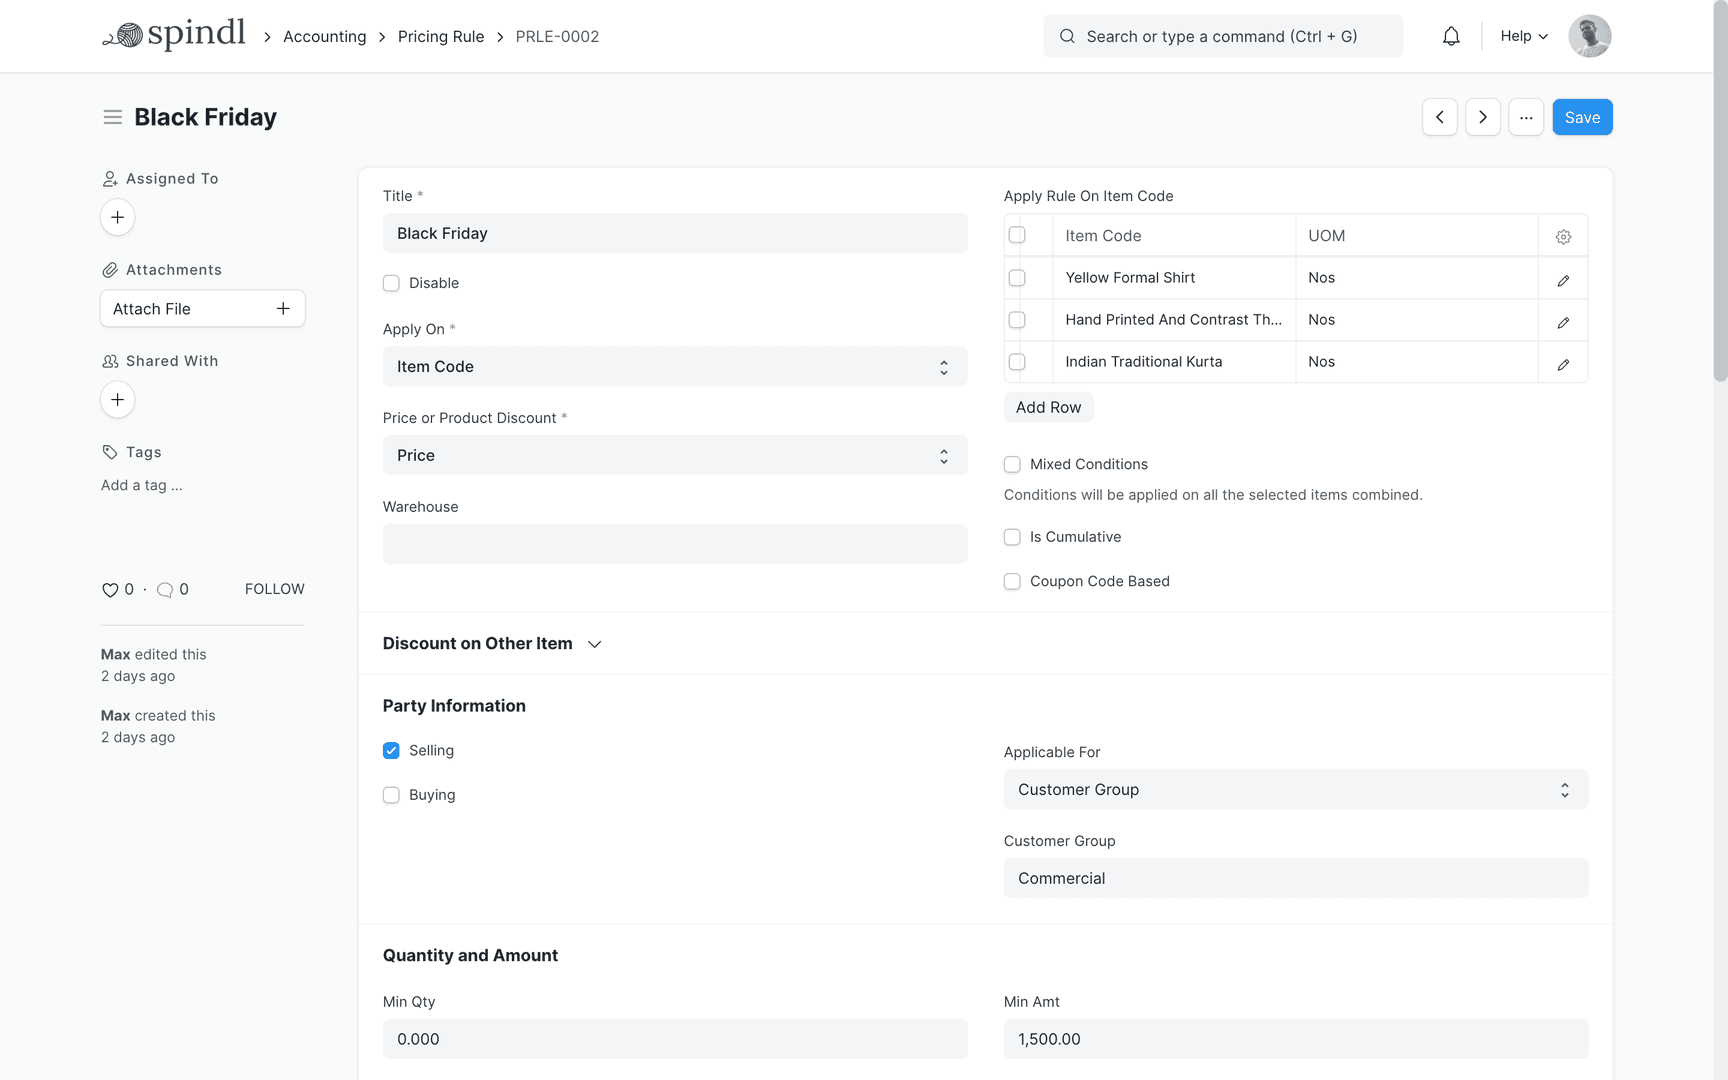1728x1080 pixels.
Task: Click the notification bell icon
Action: point(1451,36)
